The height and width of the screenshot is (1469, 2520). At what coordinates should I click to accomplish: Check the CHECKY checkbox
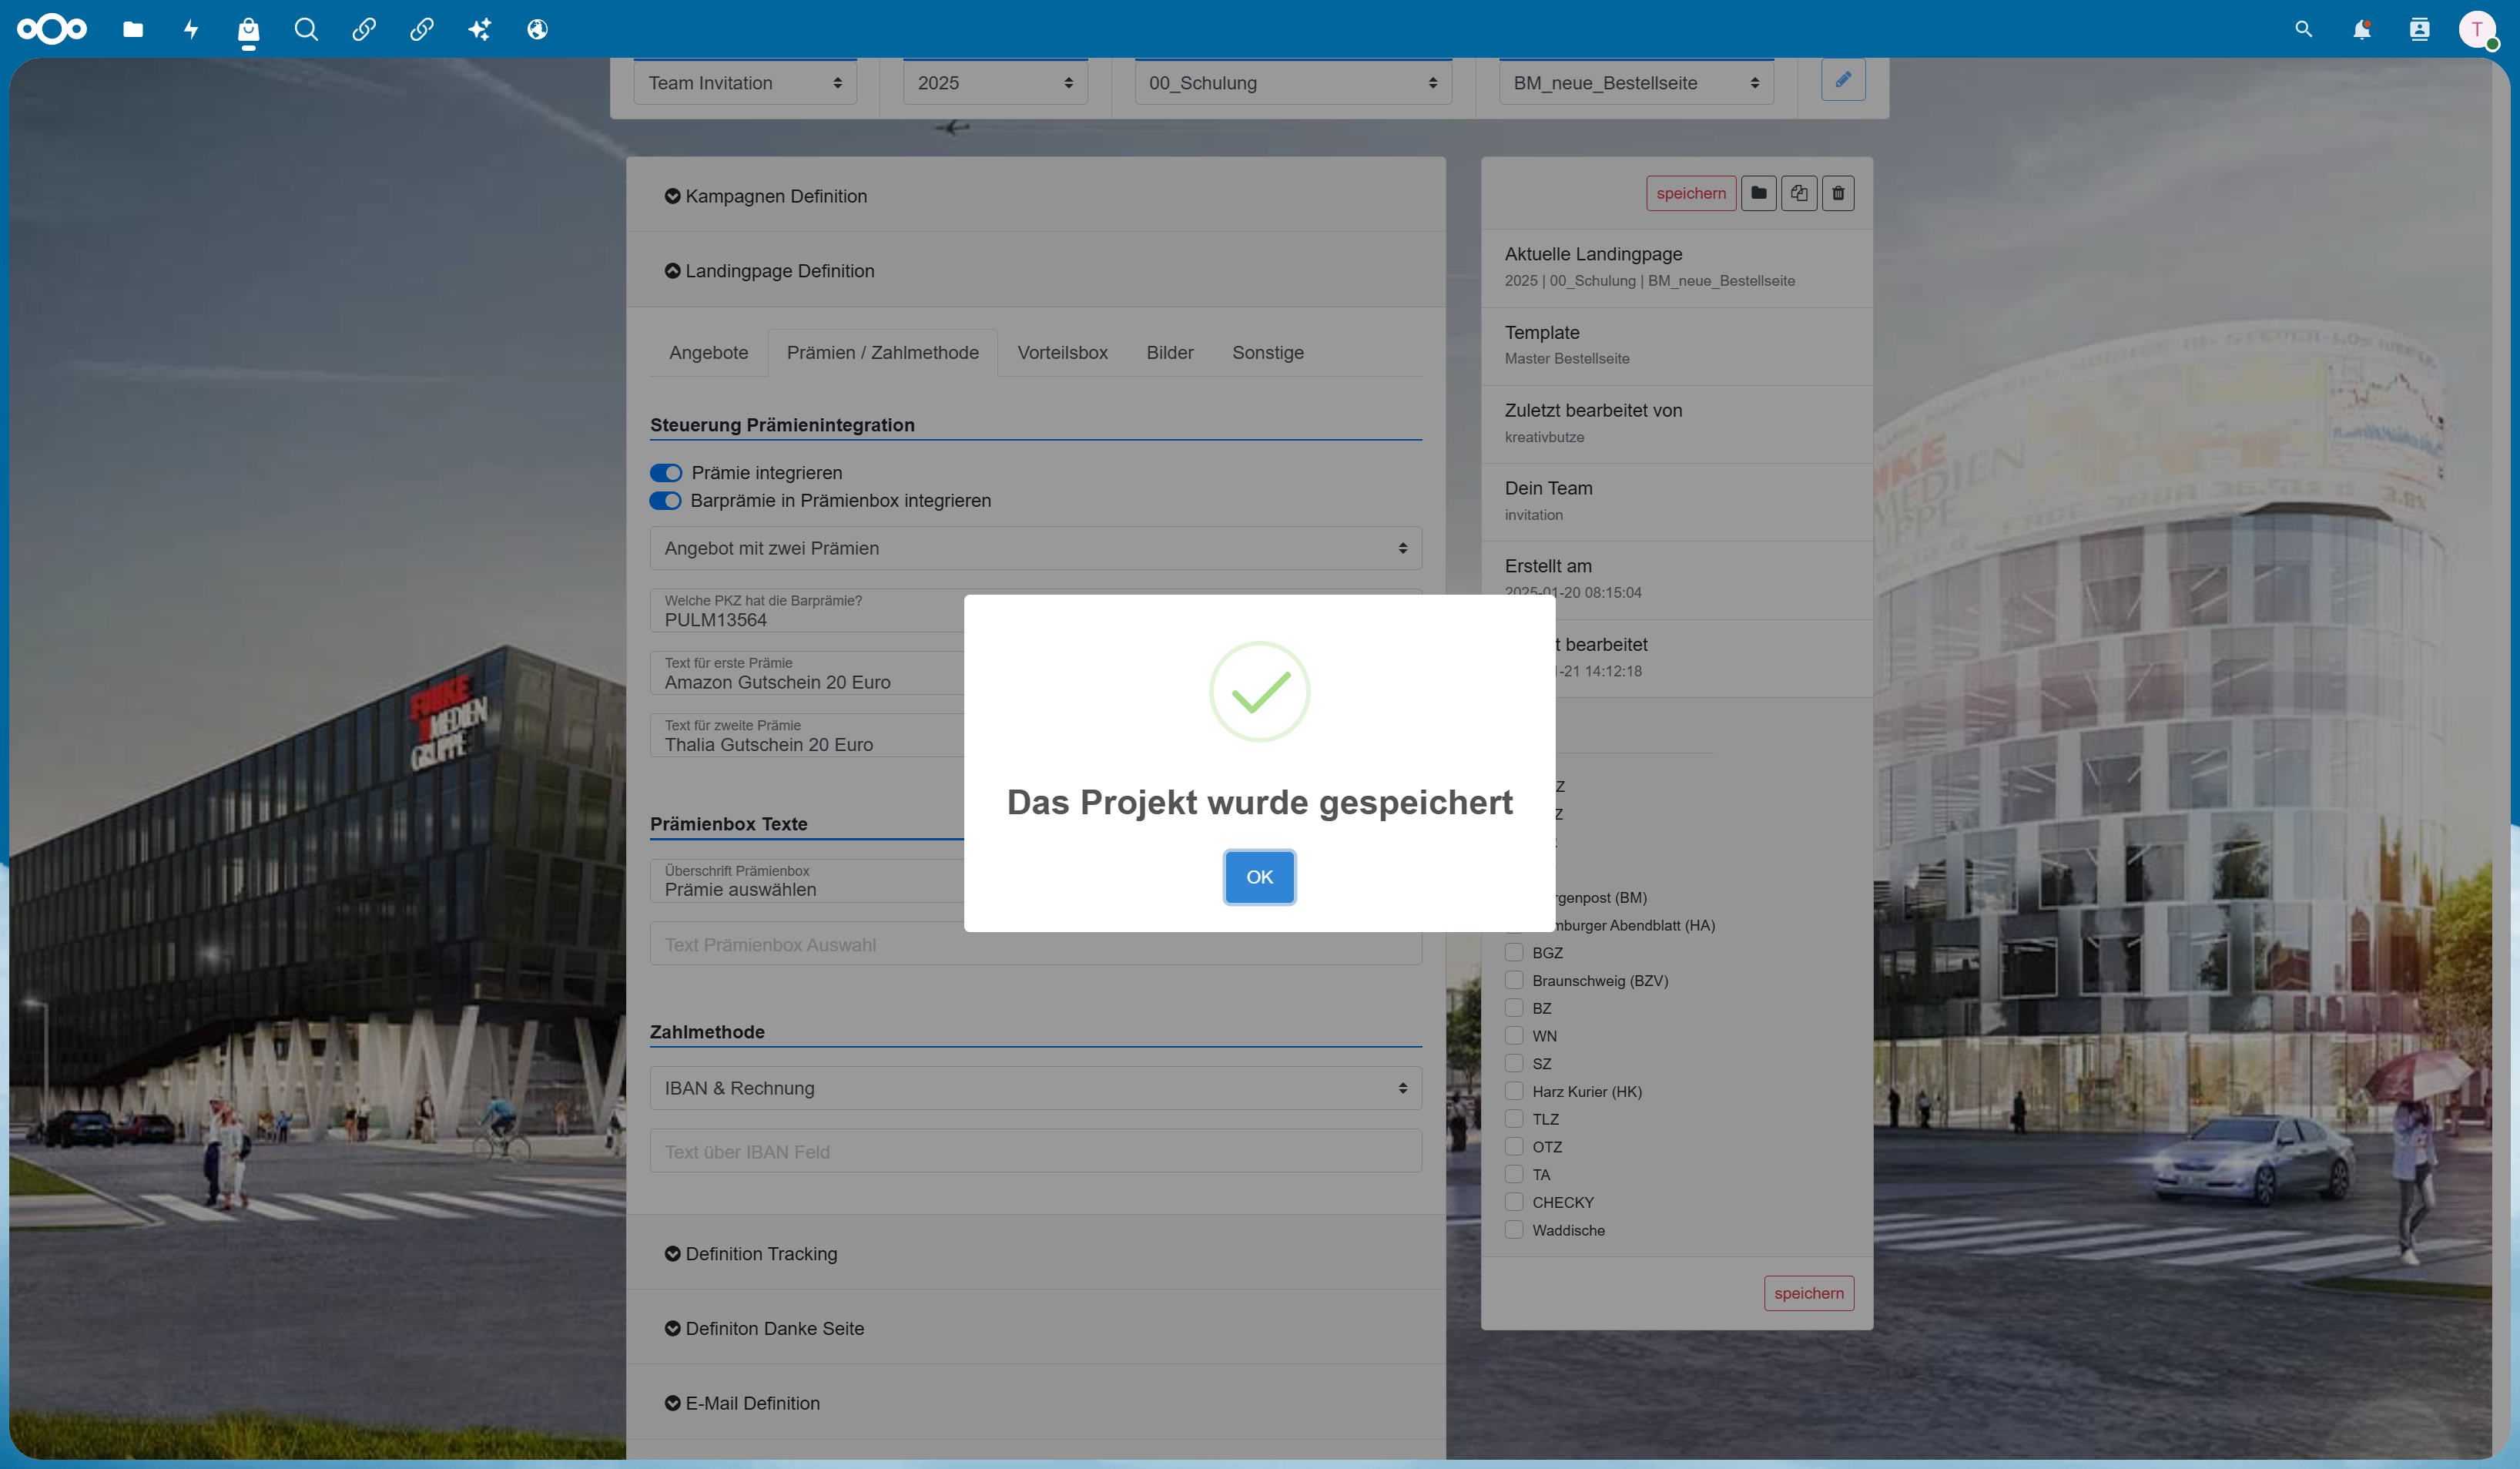pyautogui.click(x=1514, y=1202)
